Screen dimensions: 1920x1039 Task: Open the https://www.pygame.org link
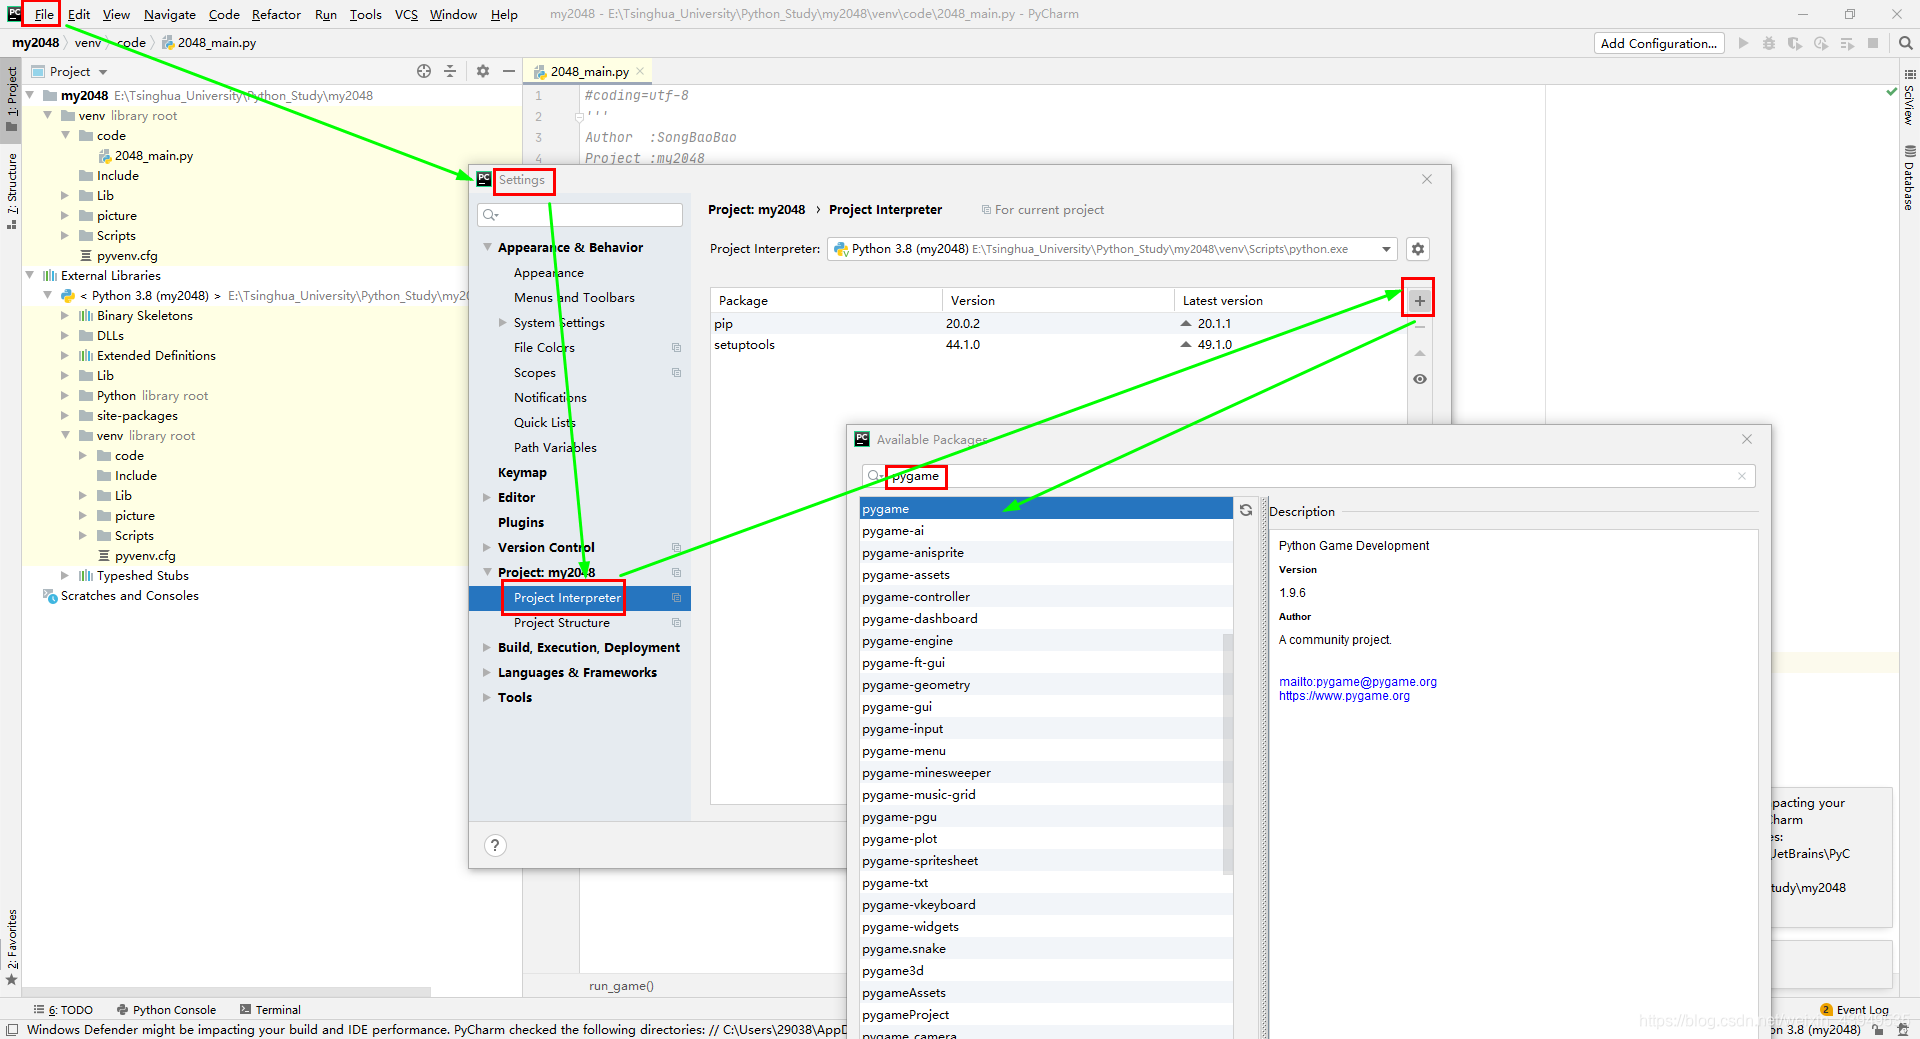click(1344, 696)
